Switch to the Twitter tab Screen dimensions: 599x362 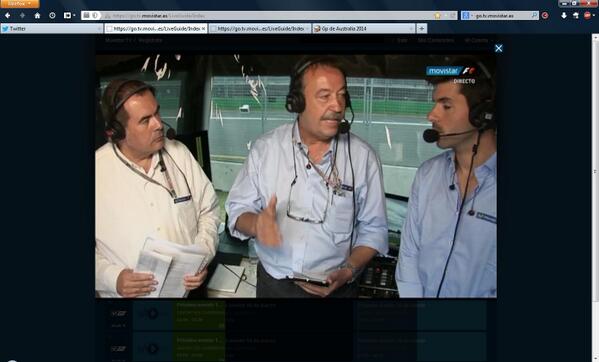52,29
